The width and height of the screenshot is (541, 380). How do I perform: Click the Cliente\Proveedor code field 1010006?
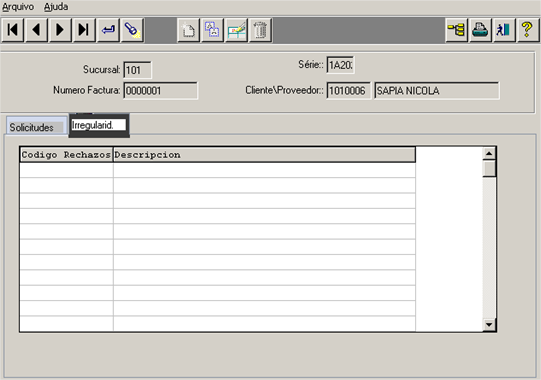[348, 91]
